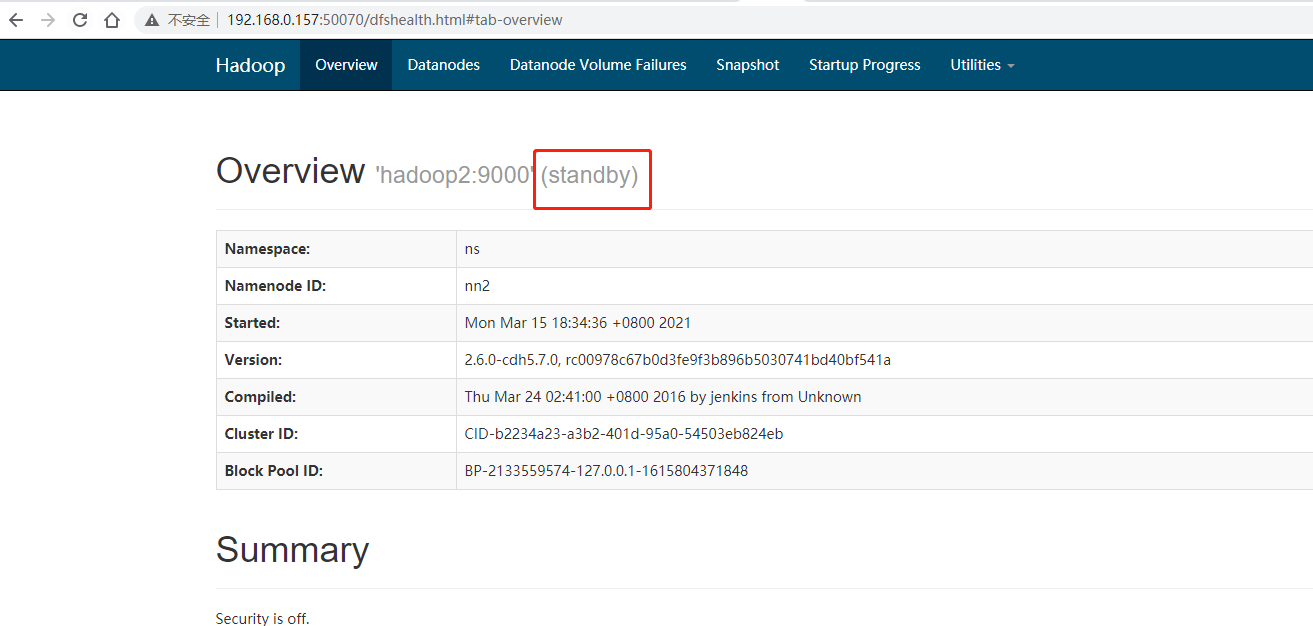This screenshot has width=1313, height=626.
Task: Click the Namenode ID value nn2
Action: point(477,286)
